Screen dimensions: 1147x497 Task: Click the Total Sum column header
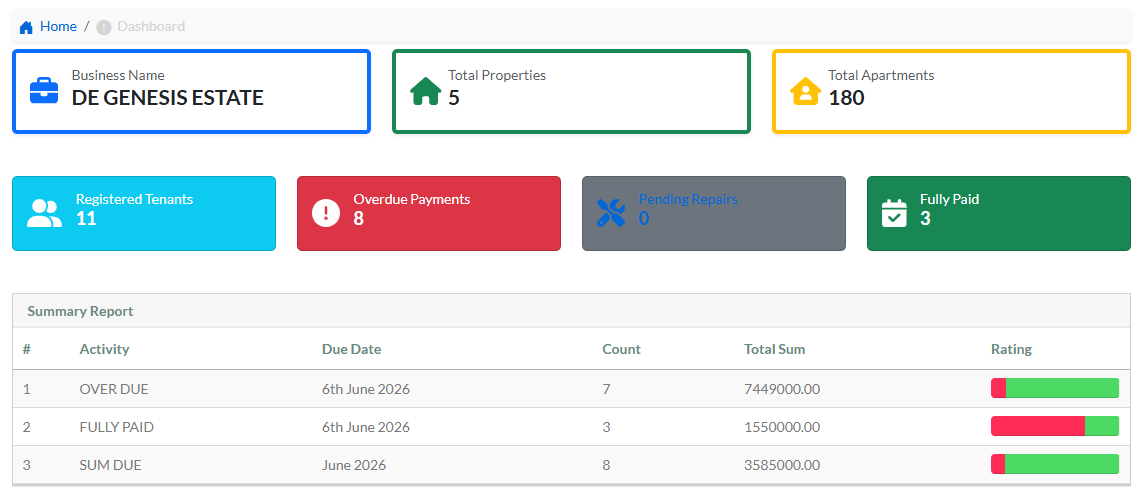tap(775, 349)
